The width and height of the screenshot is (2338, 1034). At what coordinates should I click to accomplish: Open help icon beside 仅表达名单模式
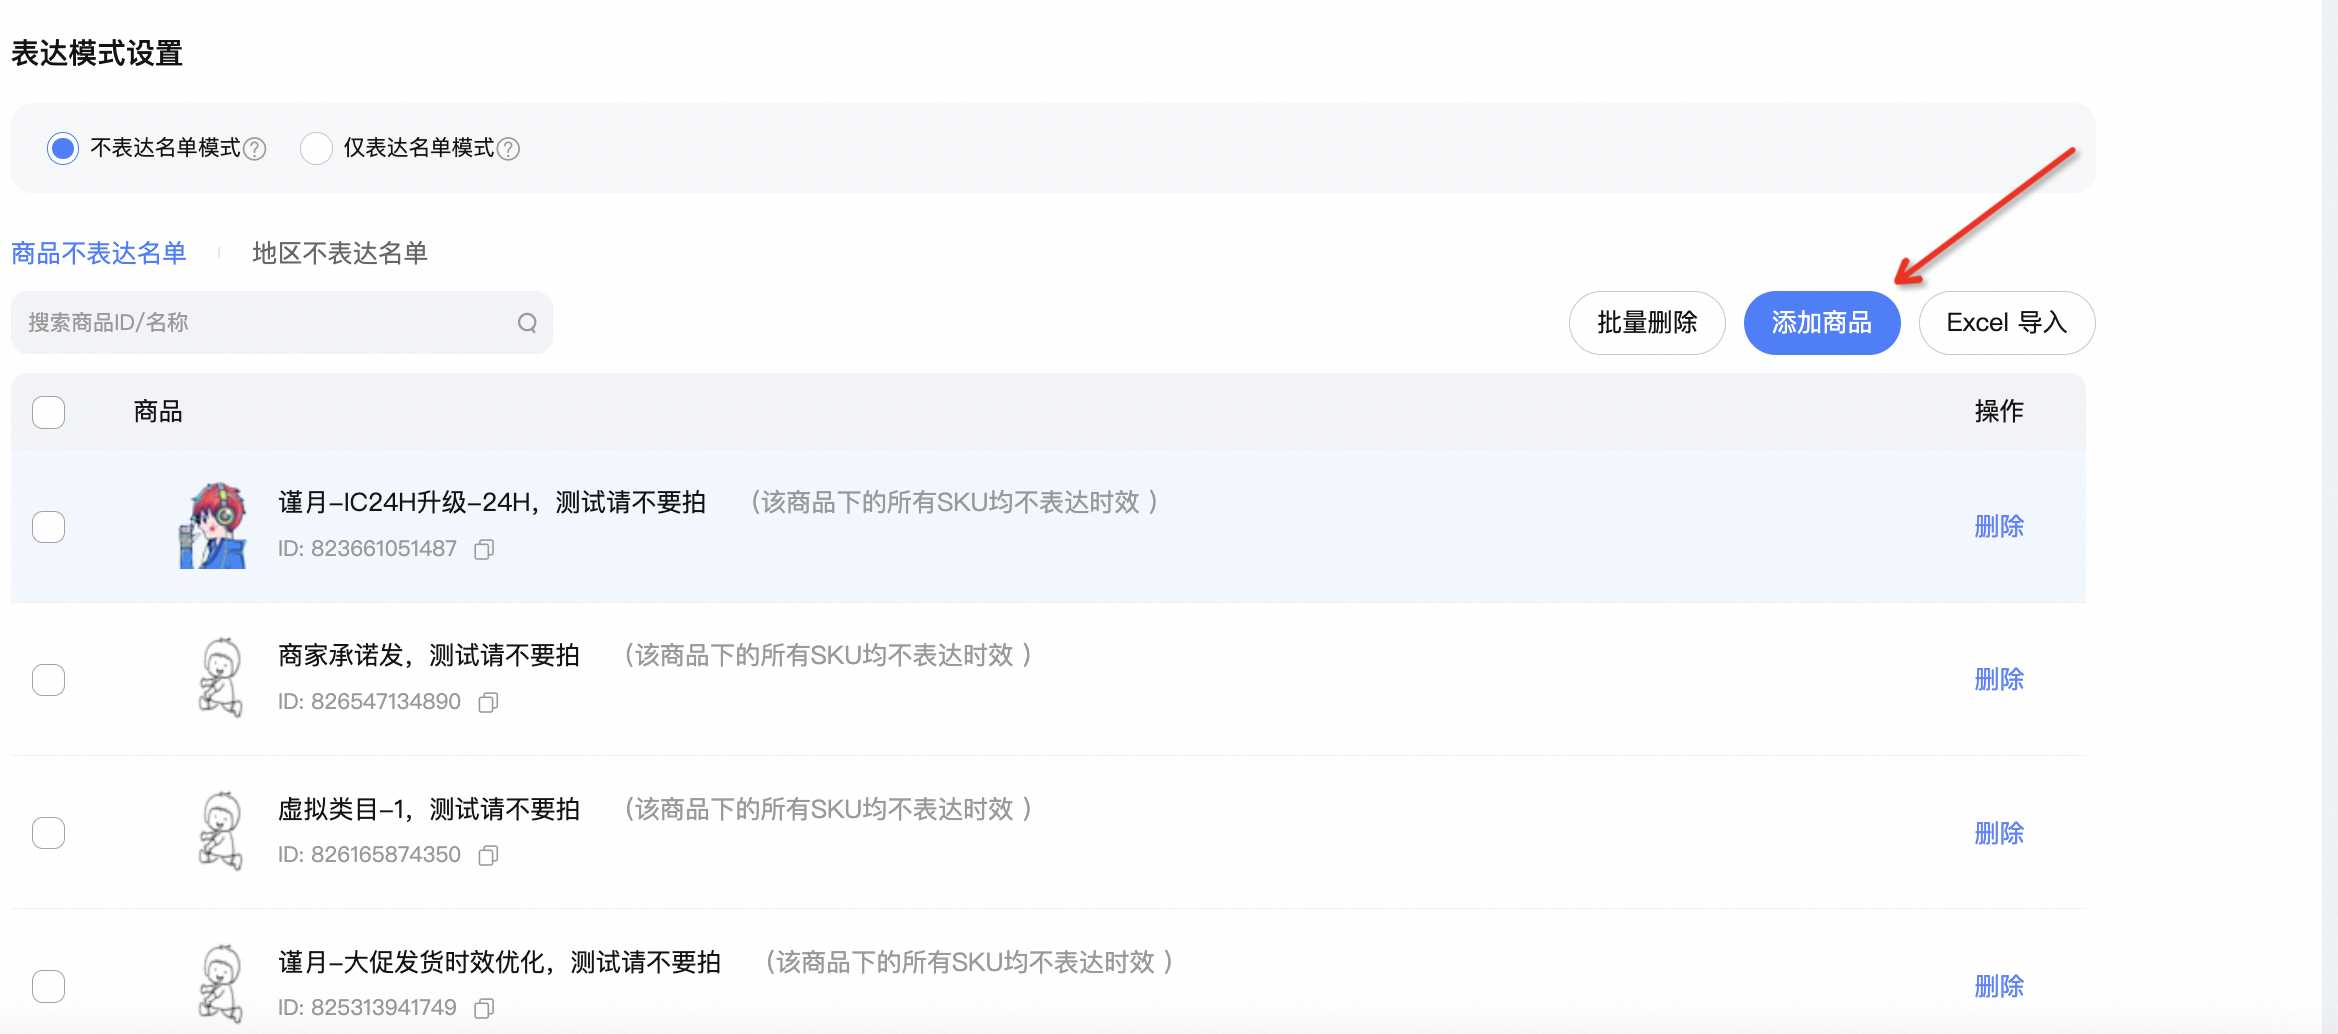click(x=508, y=149)
